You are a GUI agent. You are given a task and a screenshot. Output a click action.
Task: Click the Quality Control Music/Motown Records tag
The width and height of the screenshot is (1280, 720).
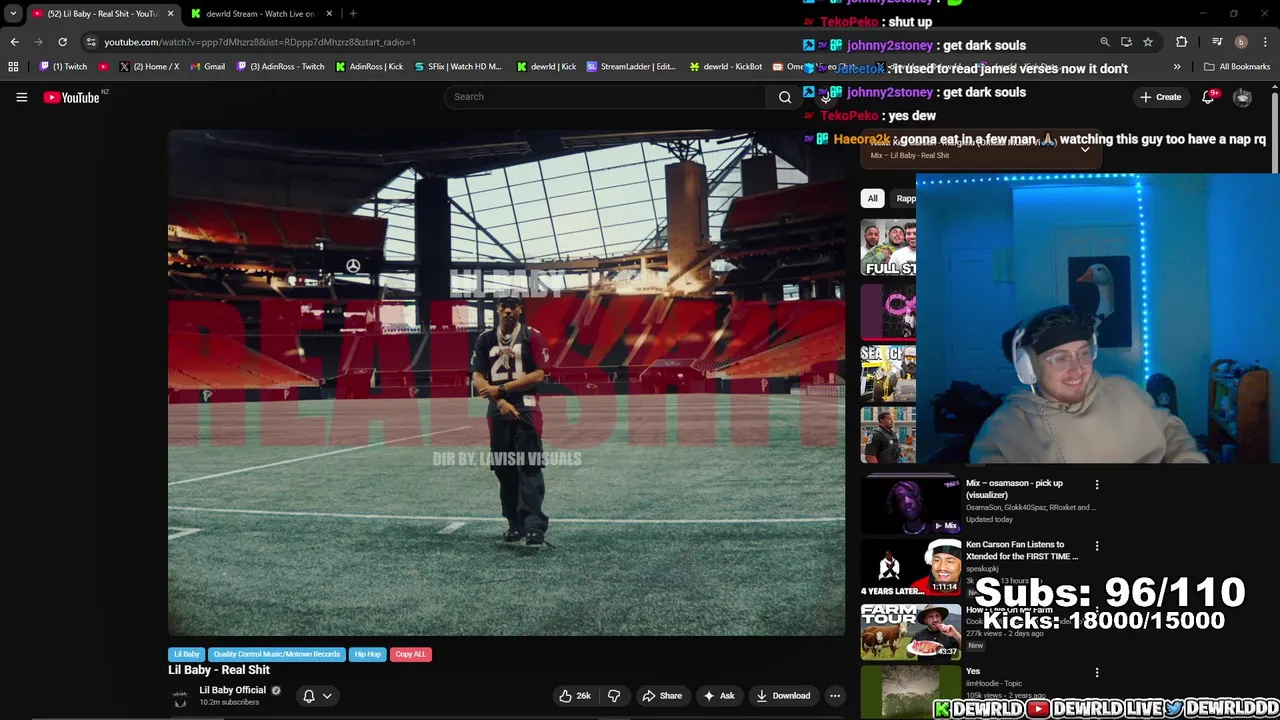276,654
